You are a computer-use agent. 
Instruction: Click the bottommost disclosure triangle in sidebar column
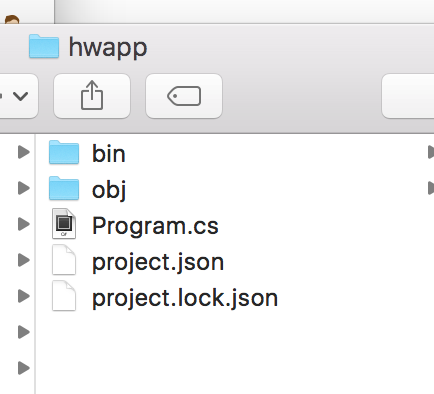[x=23, y=368]
